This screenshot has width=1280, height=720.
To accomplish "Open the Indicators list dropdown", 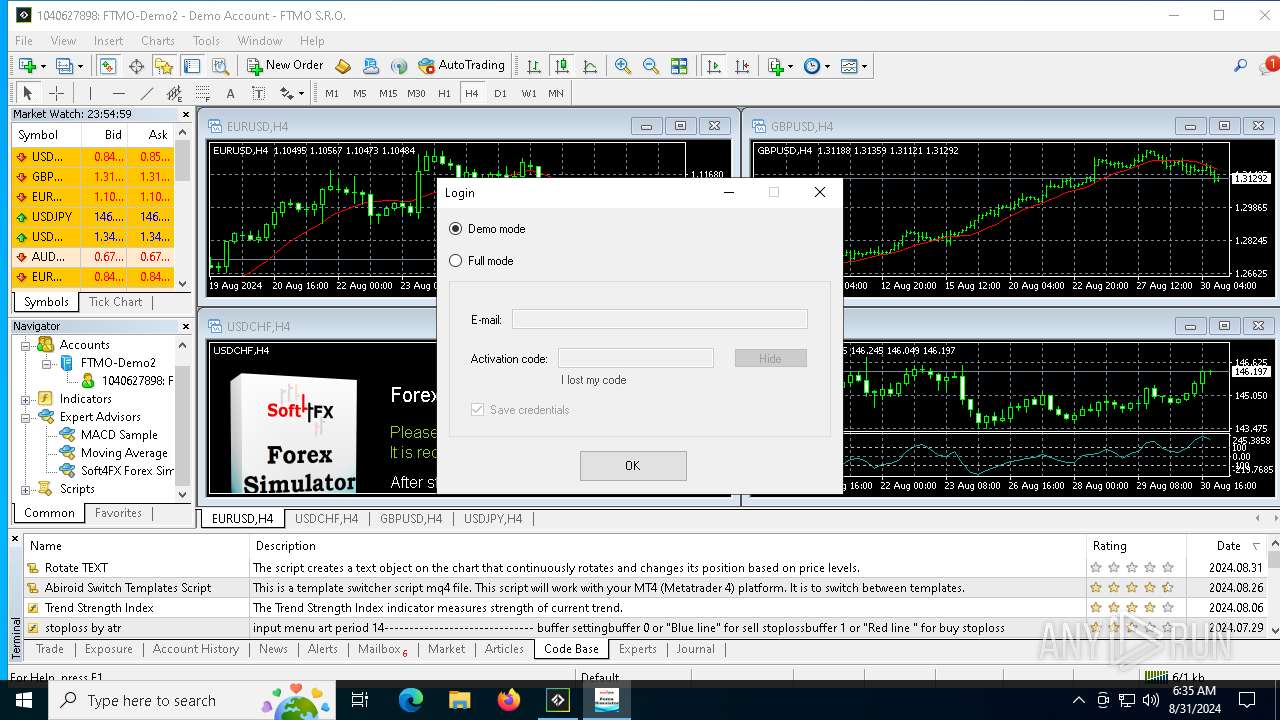I will point(780,66).
